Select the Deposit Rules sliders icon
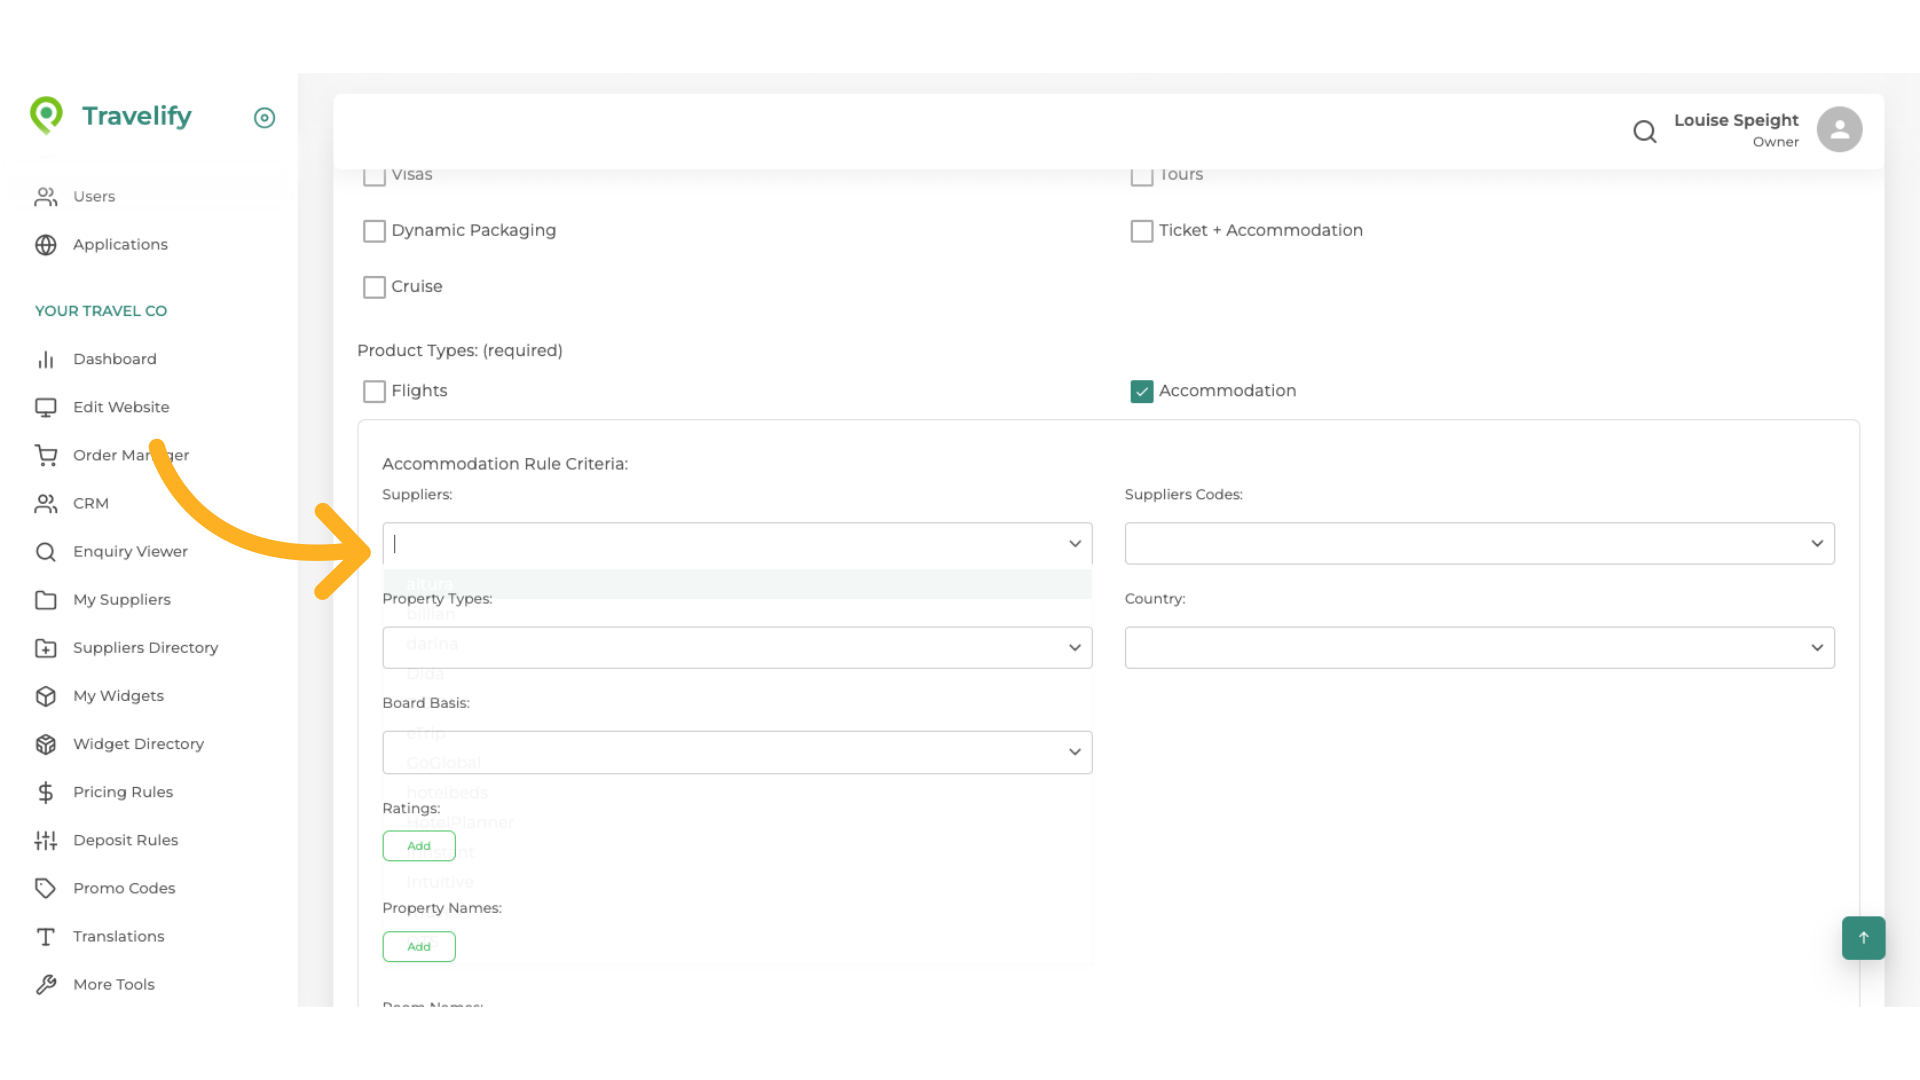The height and width of the screenshot is (1080, 1920). click(x=46, y=840)
